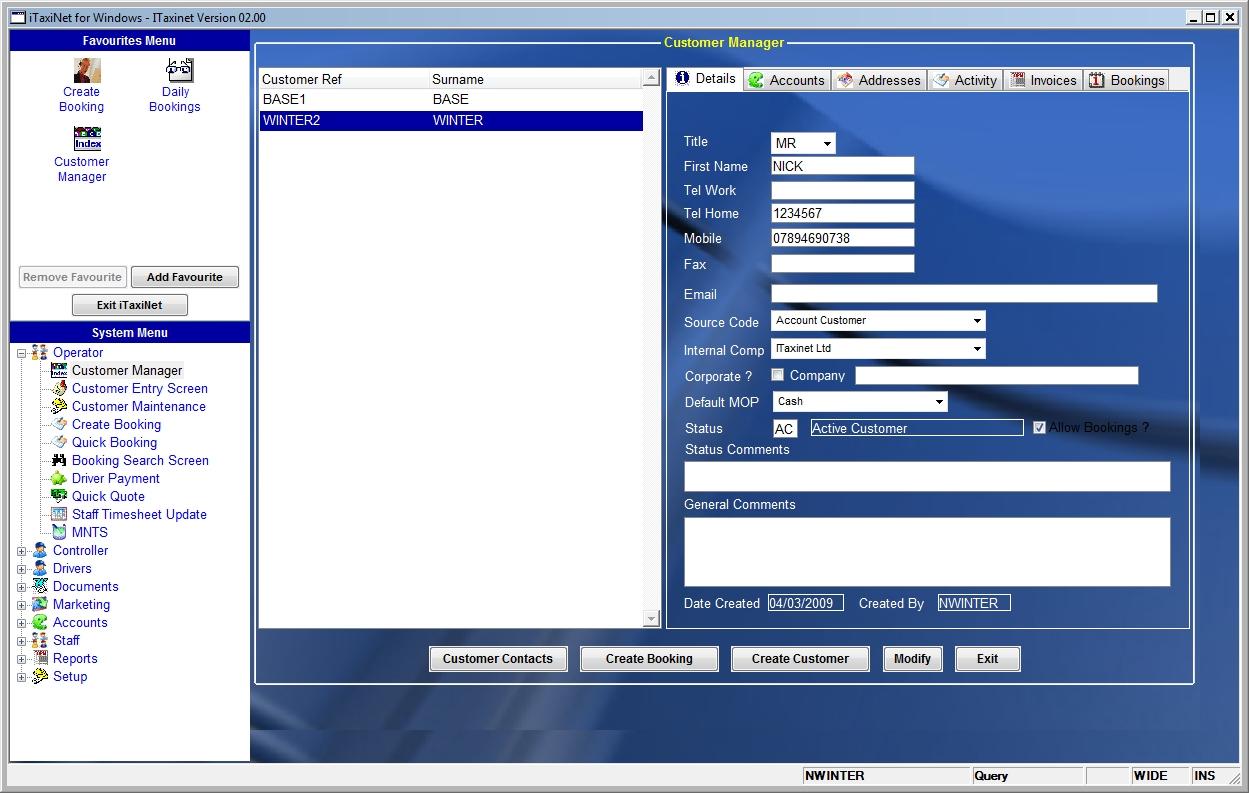This screenshot has height=793, width=1249.
Task: Click the Tel Work input field
Action: (843, 190)
